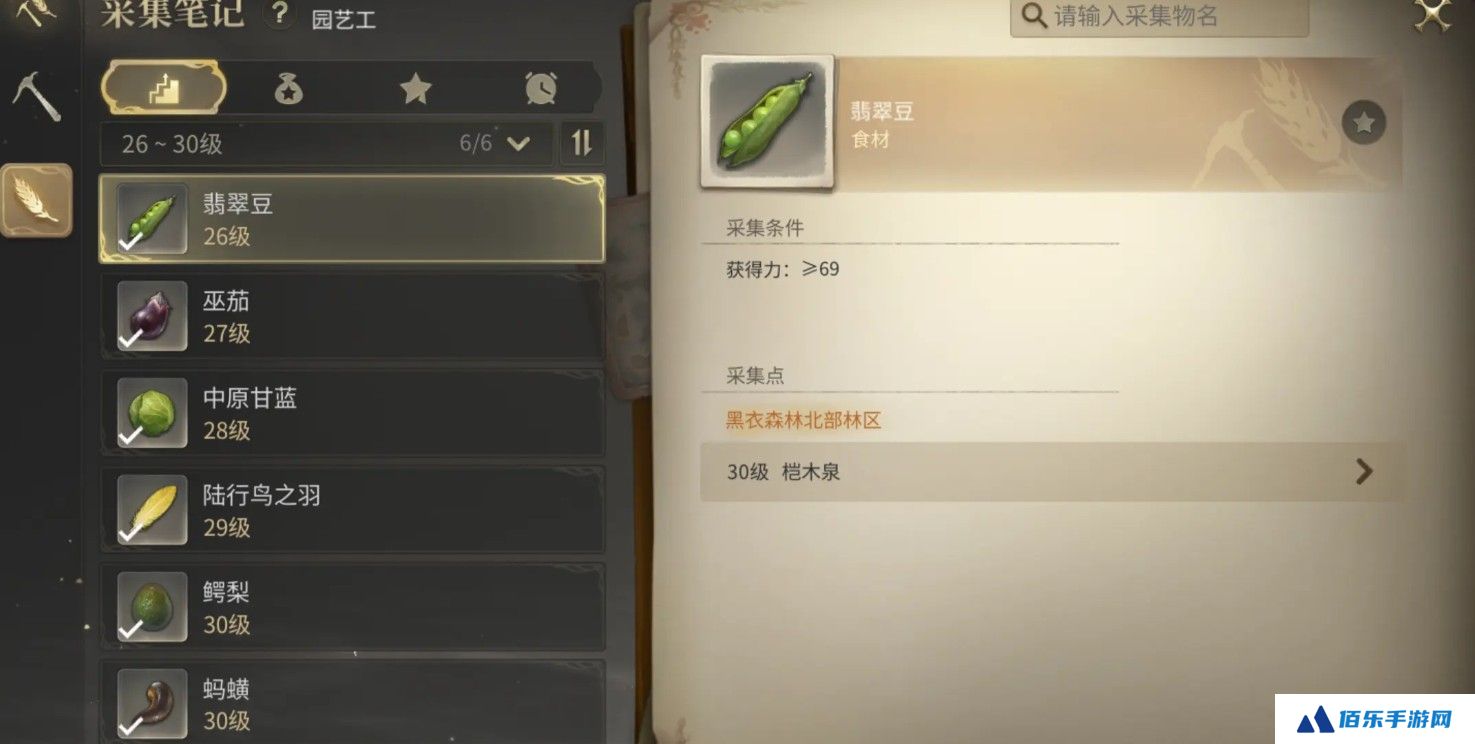1475x744 pixels.
Task: Select the botanist wheat icon in sidebar
Action: (36, 200)
